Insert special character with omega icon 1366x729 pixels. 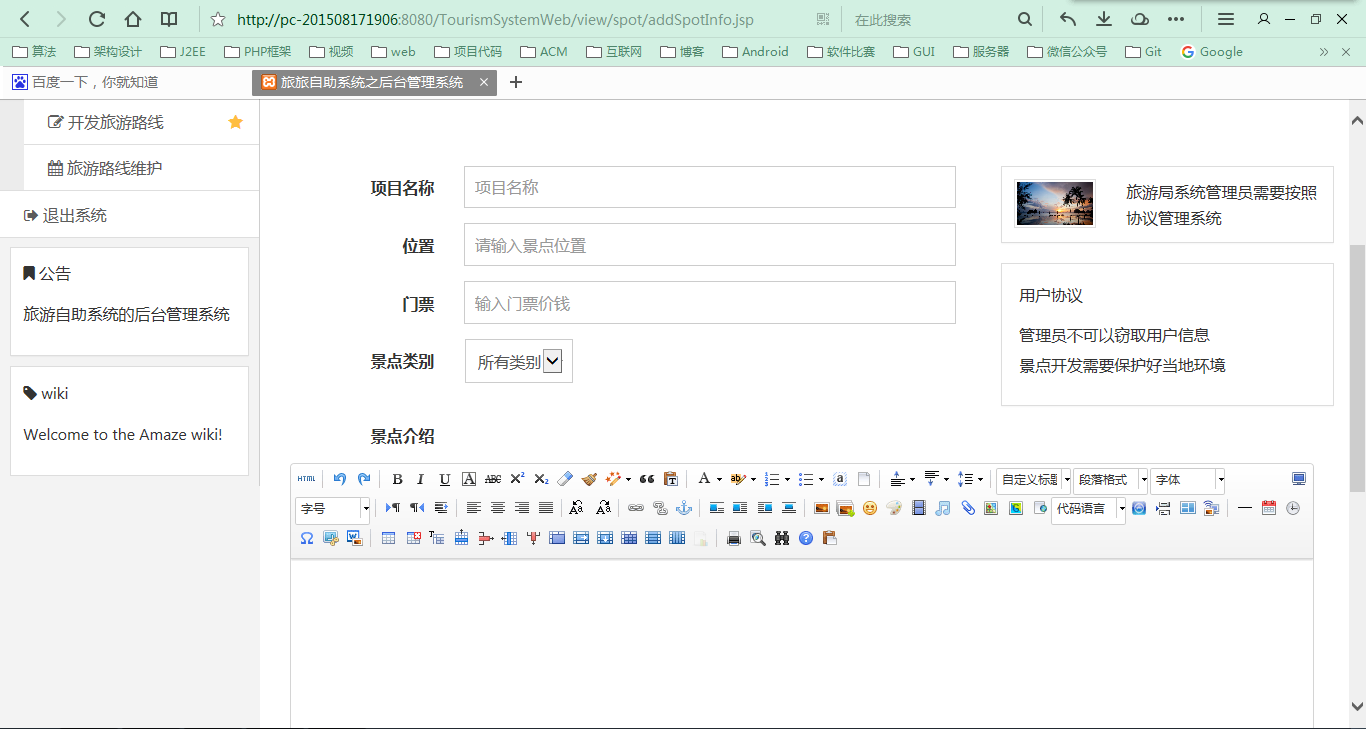(x=307, y=538)
